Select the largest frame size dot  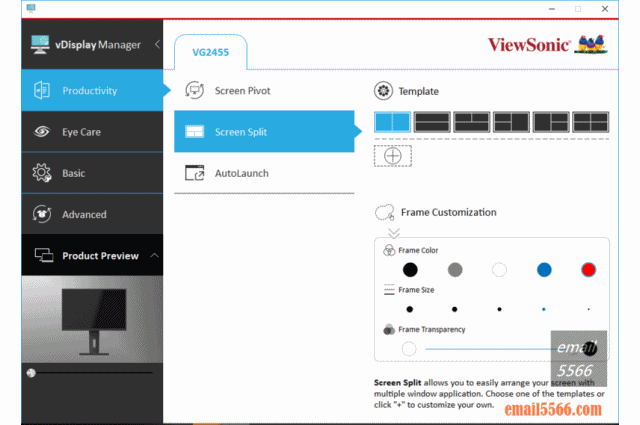410,309
